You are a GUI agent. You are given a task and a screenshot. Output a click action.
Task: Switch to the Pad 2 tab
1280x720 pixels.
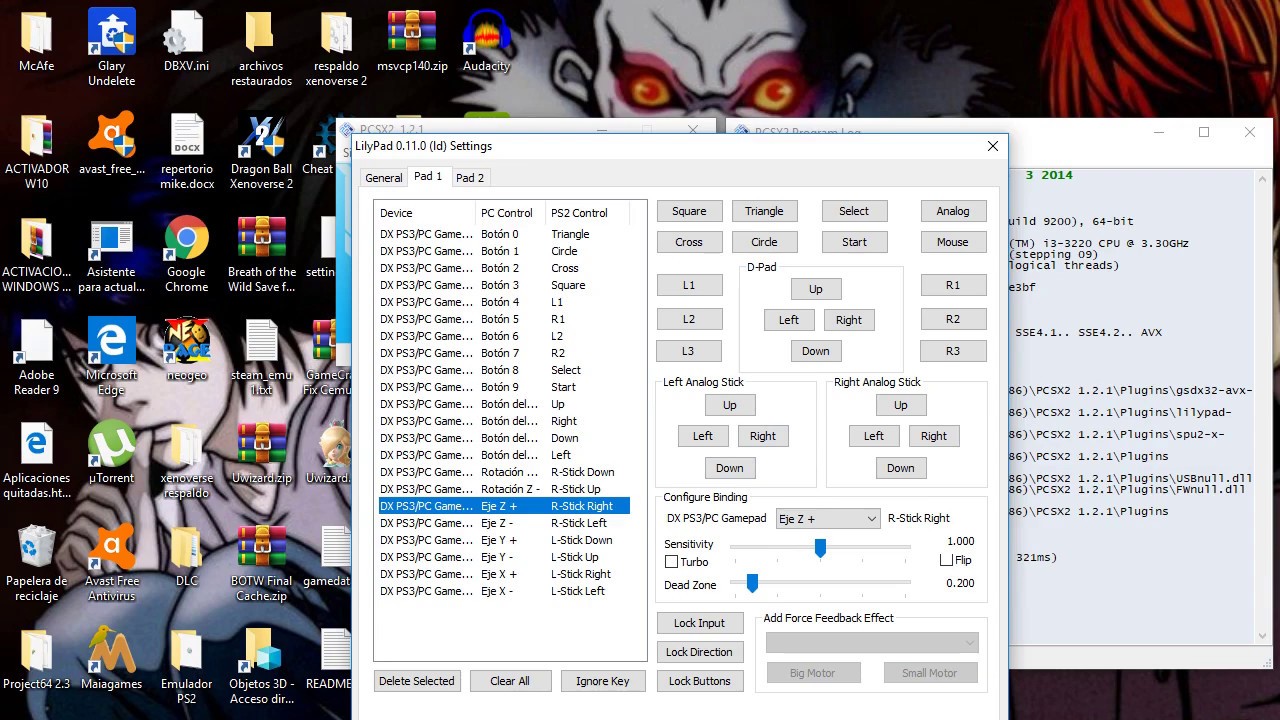coord(470,178)
